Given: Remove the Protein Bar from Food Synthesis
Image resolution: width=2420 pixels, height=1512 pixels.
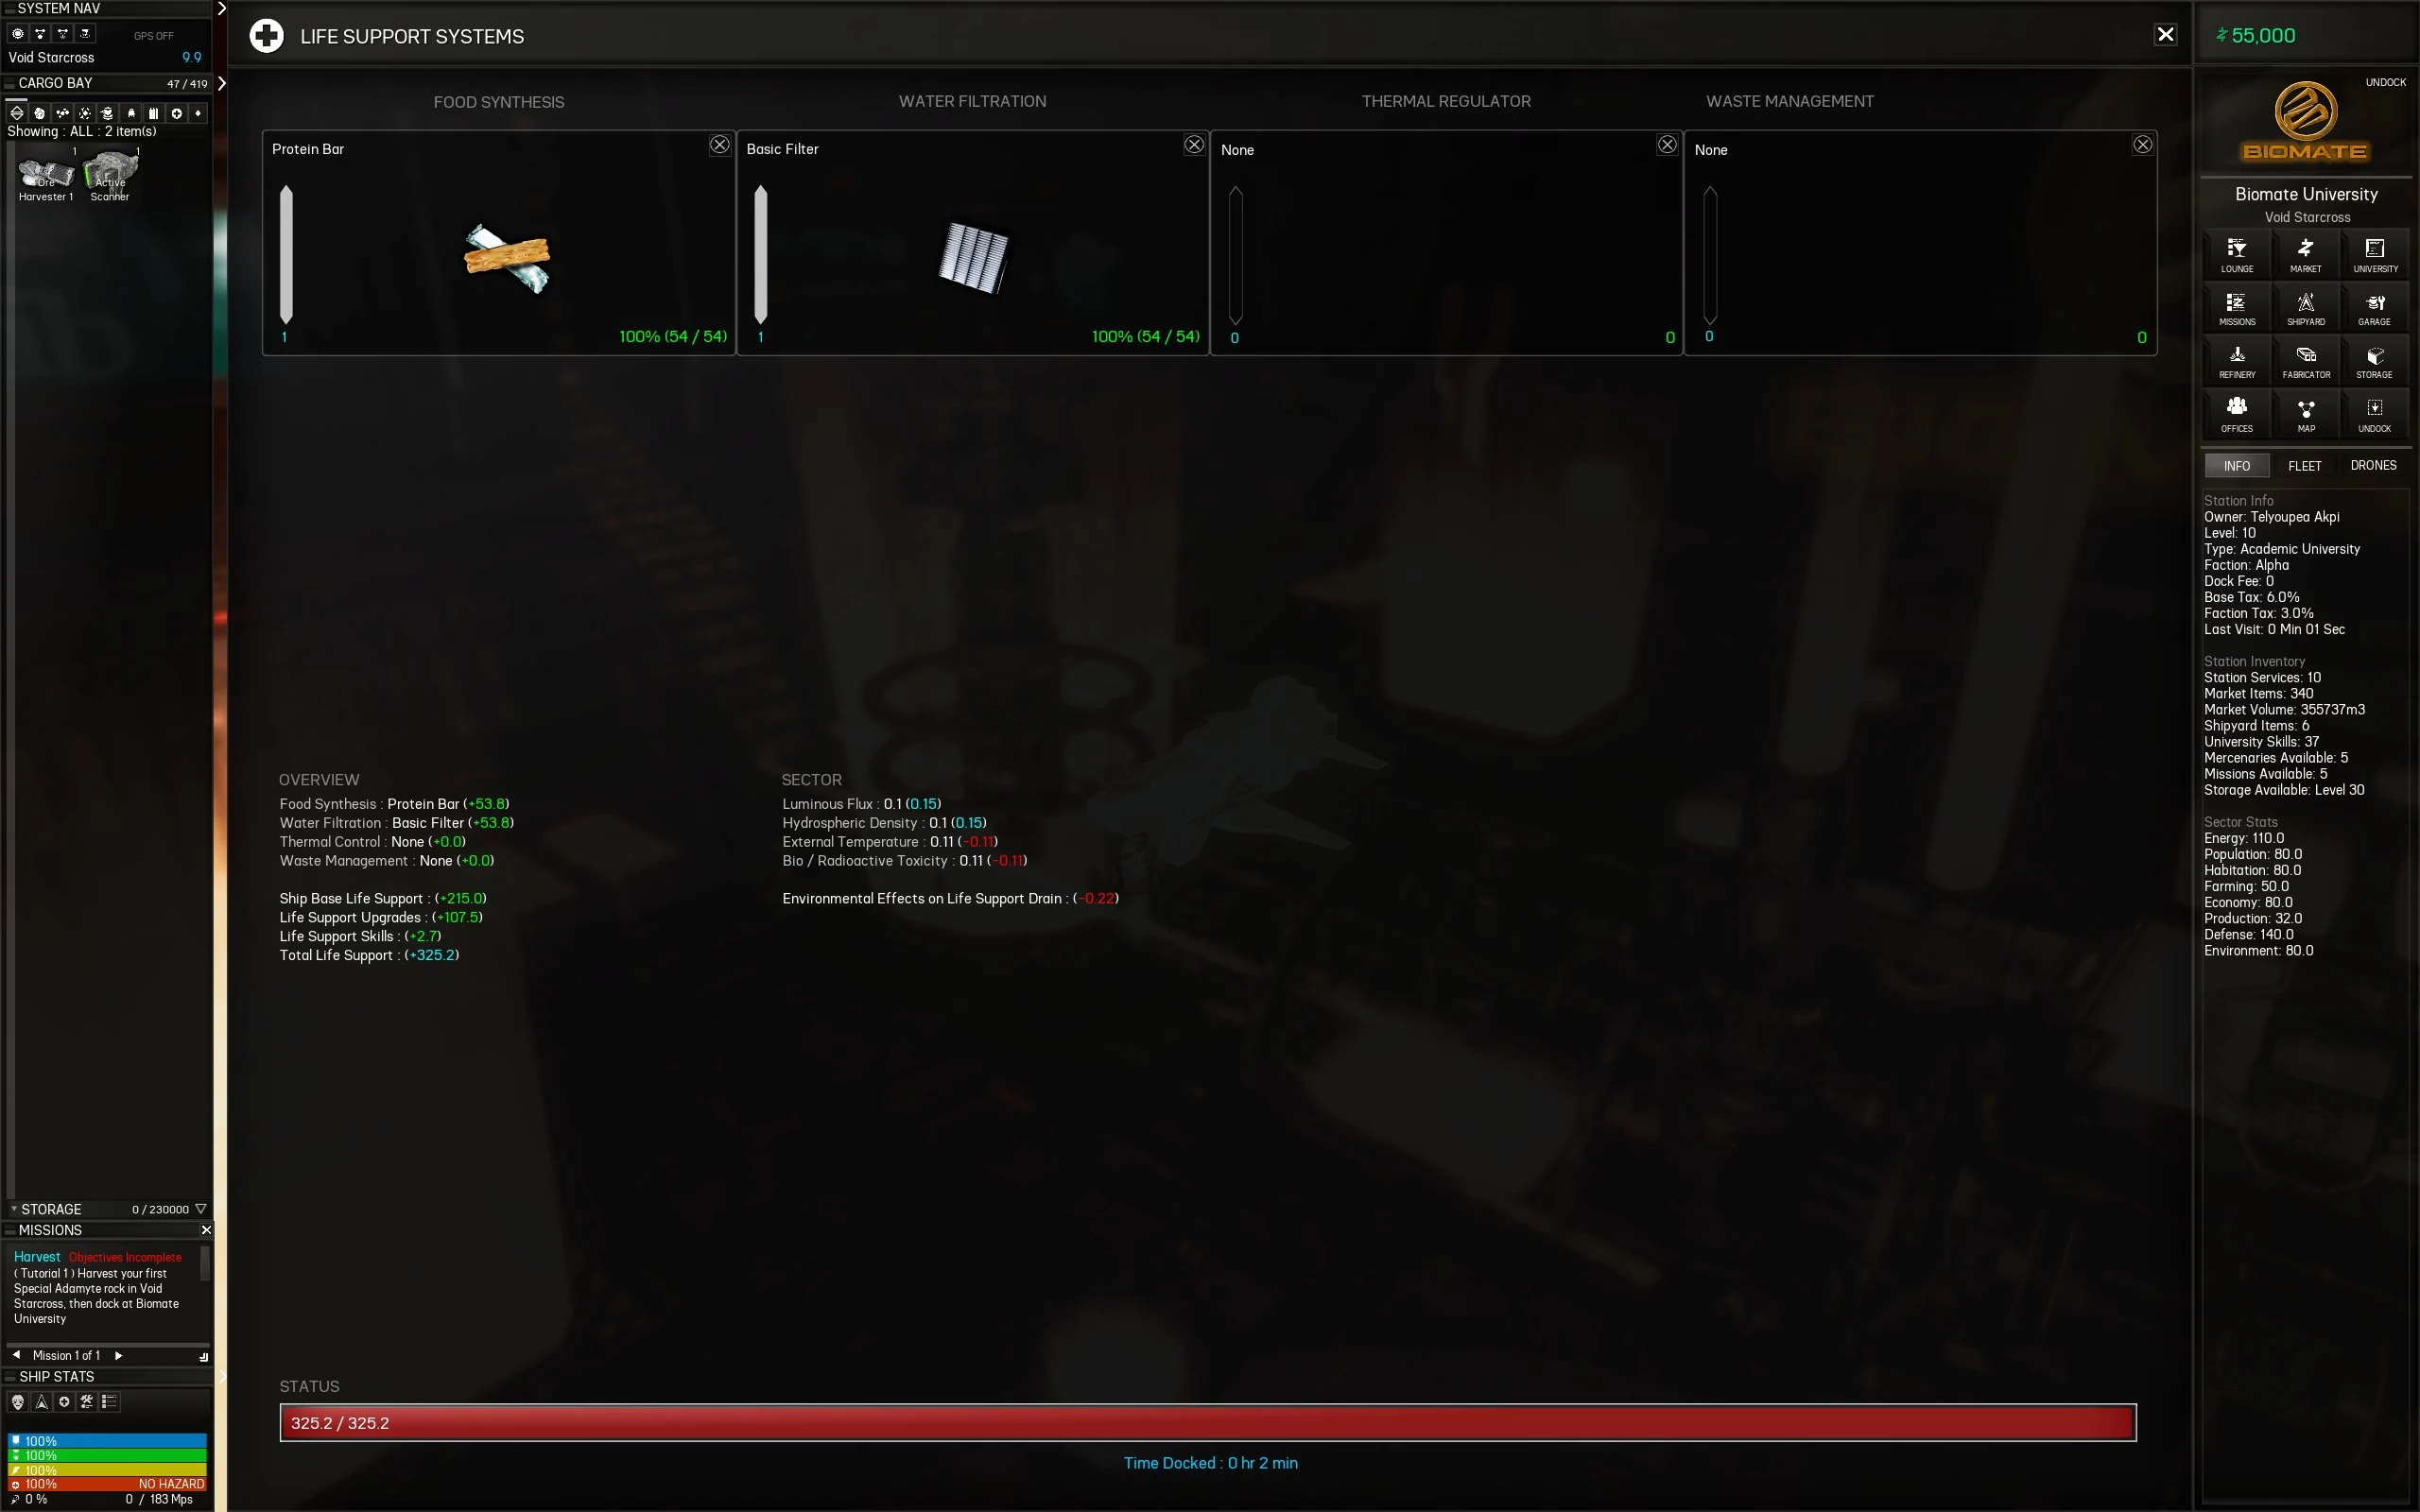Looking at the screenshot, I should tap(719, 145).
